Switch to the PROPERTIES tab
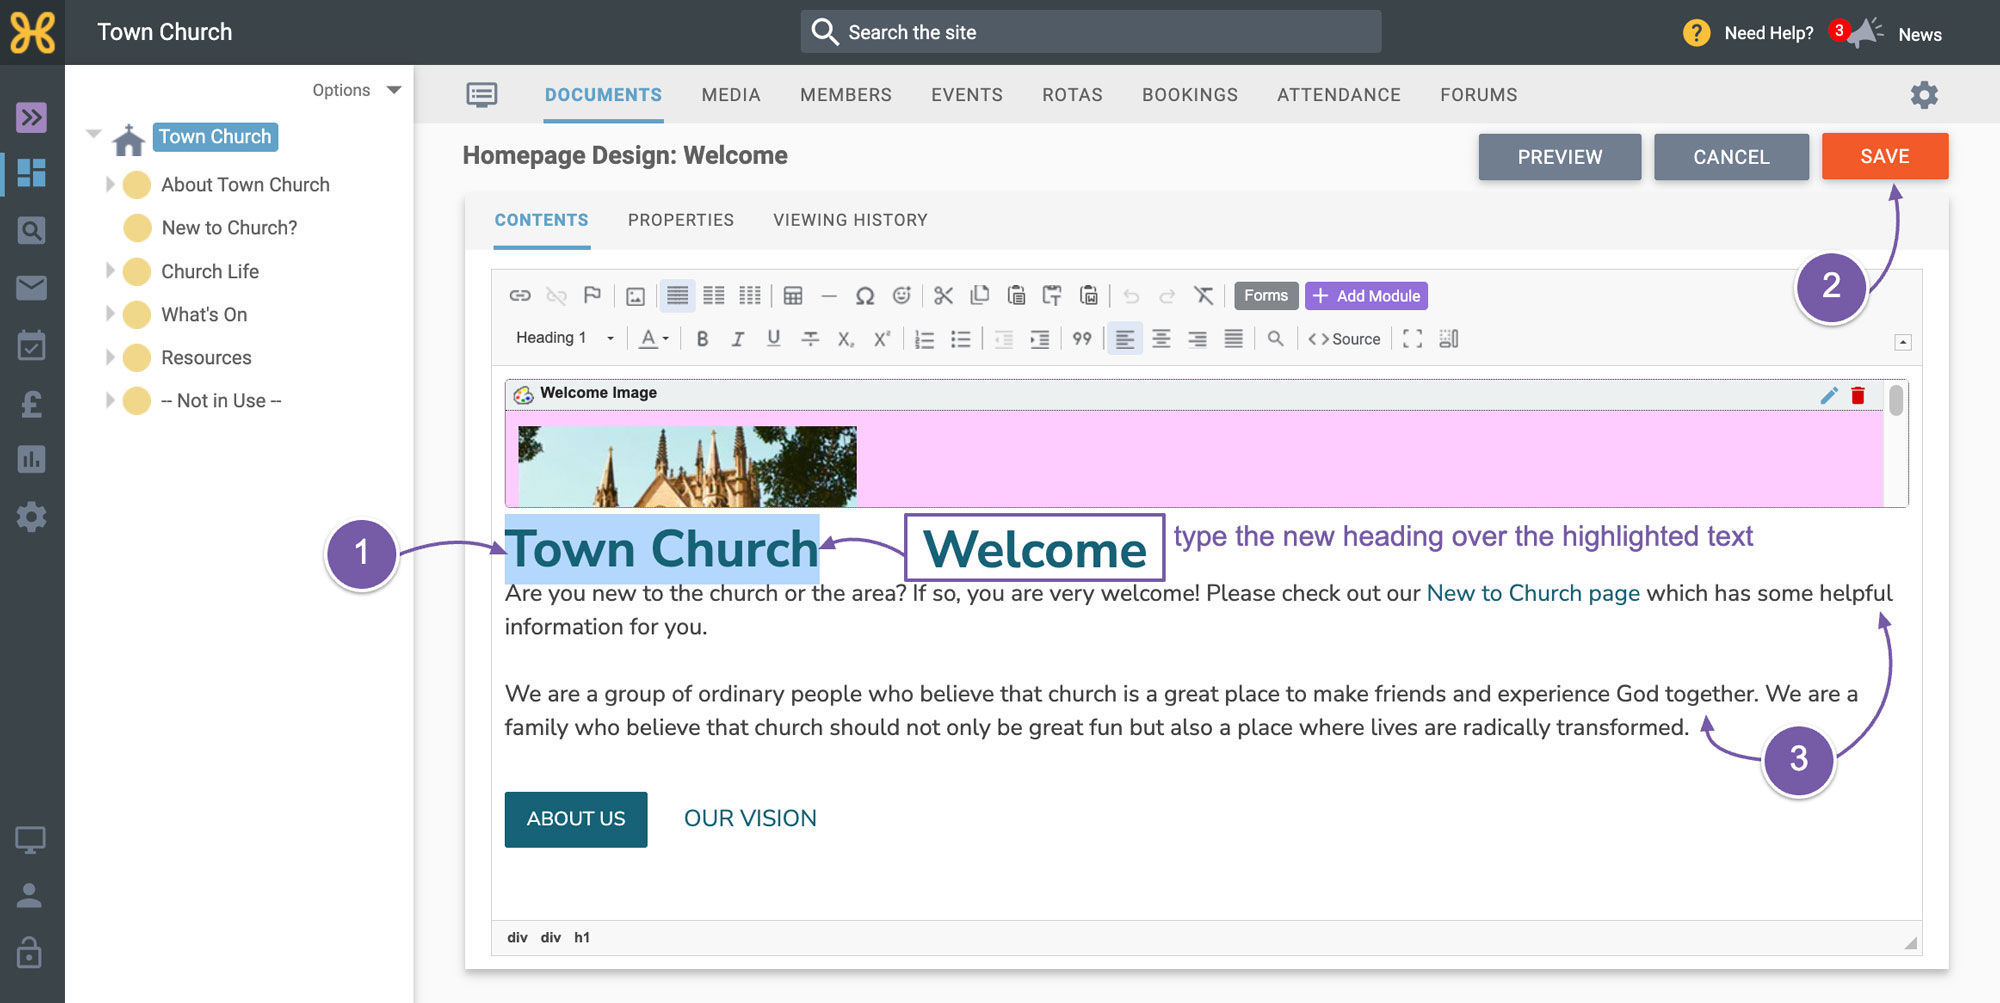Viewport: 2000px width, 1003px height. 681,220
